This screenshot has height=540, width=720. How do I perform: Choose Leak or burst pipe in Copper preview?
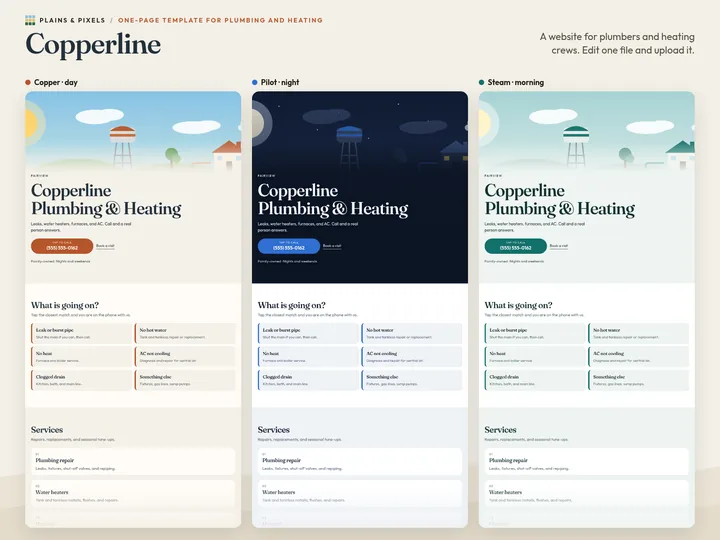click(x=81, y=333)
